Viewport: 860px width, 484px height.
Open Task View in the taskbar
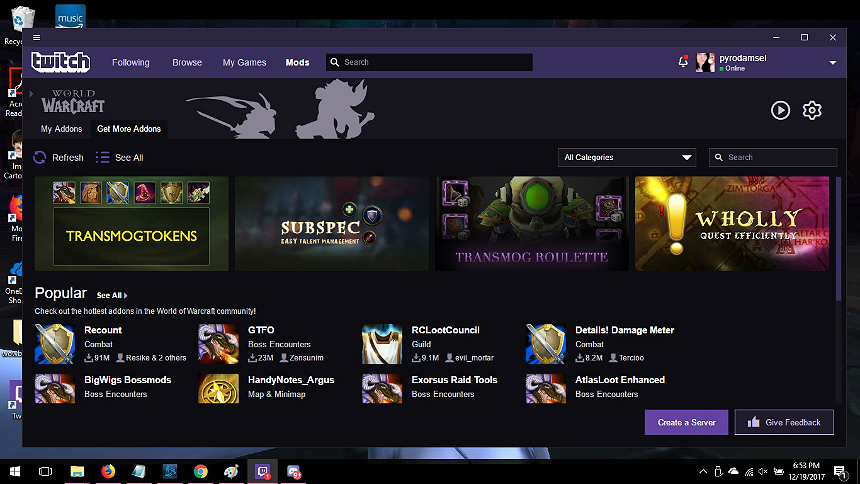click(46, 471)
